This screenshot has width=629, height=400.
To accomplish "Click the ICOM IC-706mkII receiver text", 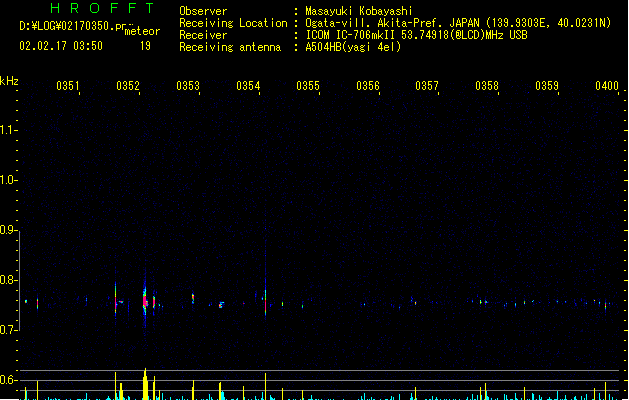I will tap(416, 35).
